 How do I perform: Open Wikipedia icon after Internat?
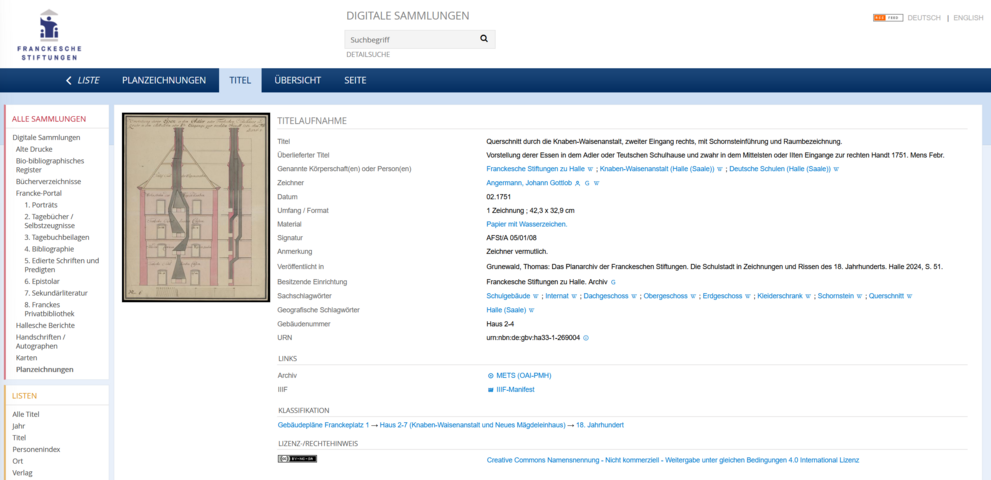tap(574, 296)
